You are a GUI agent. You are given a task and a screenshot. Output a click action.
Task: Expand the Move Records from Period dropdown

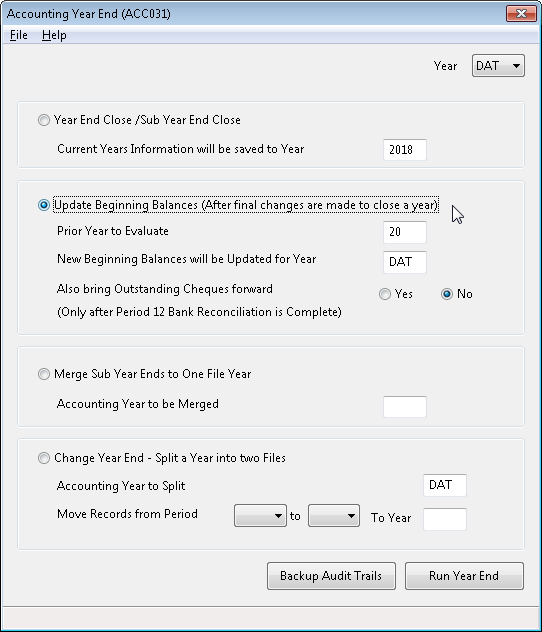[260, 516]
